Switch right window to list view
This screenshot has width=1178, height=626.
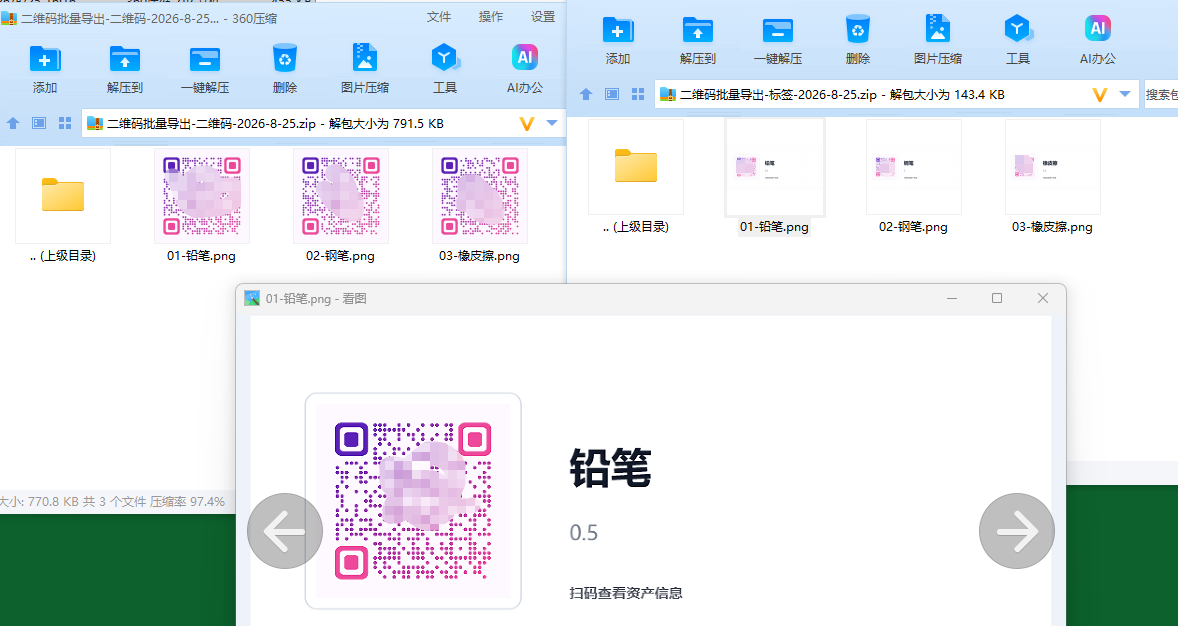[612, 94]
